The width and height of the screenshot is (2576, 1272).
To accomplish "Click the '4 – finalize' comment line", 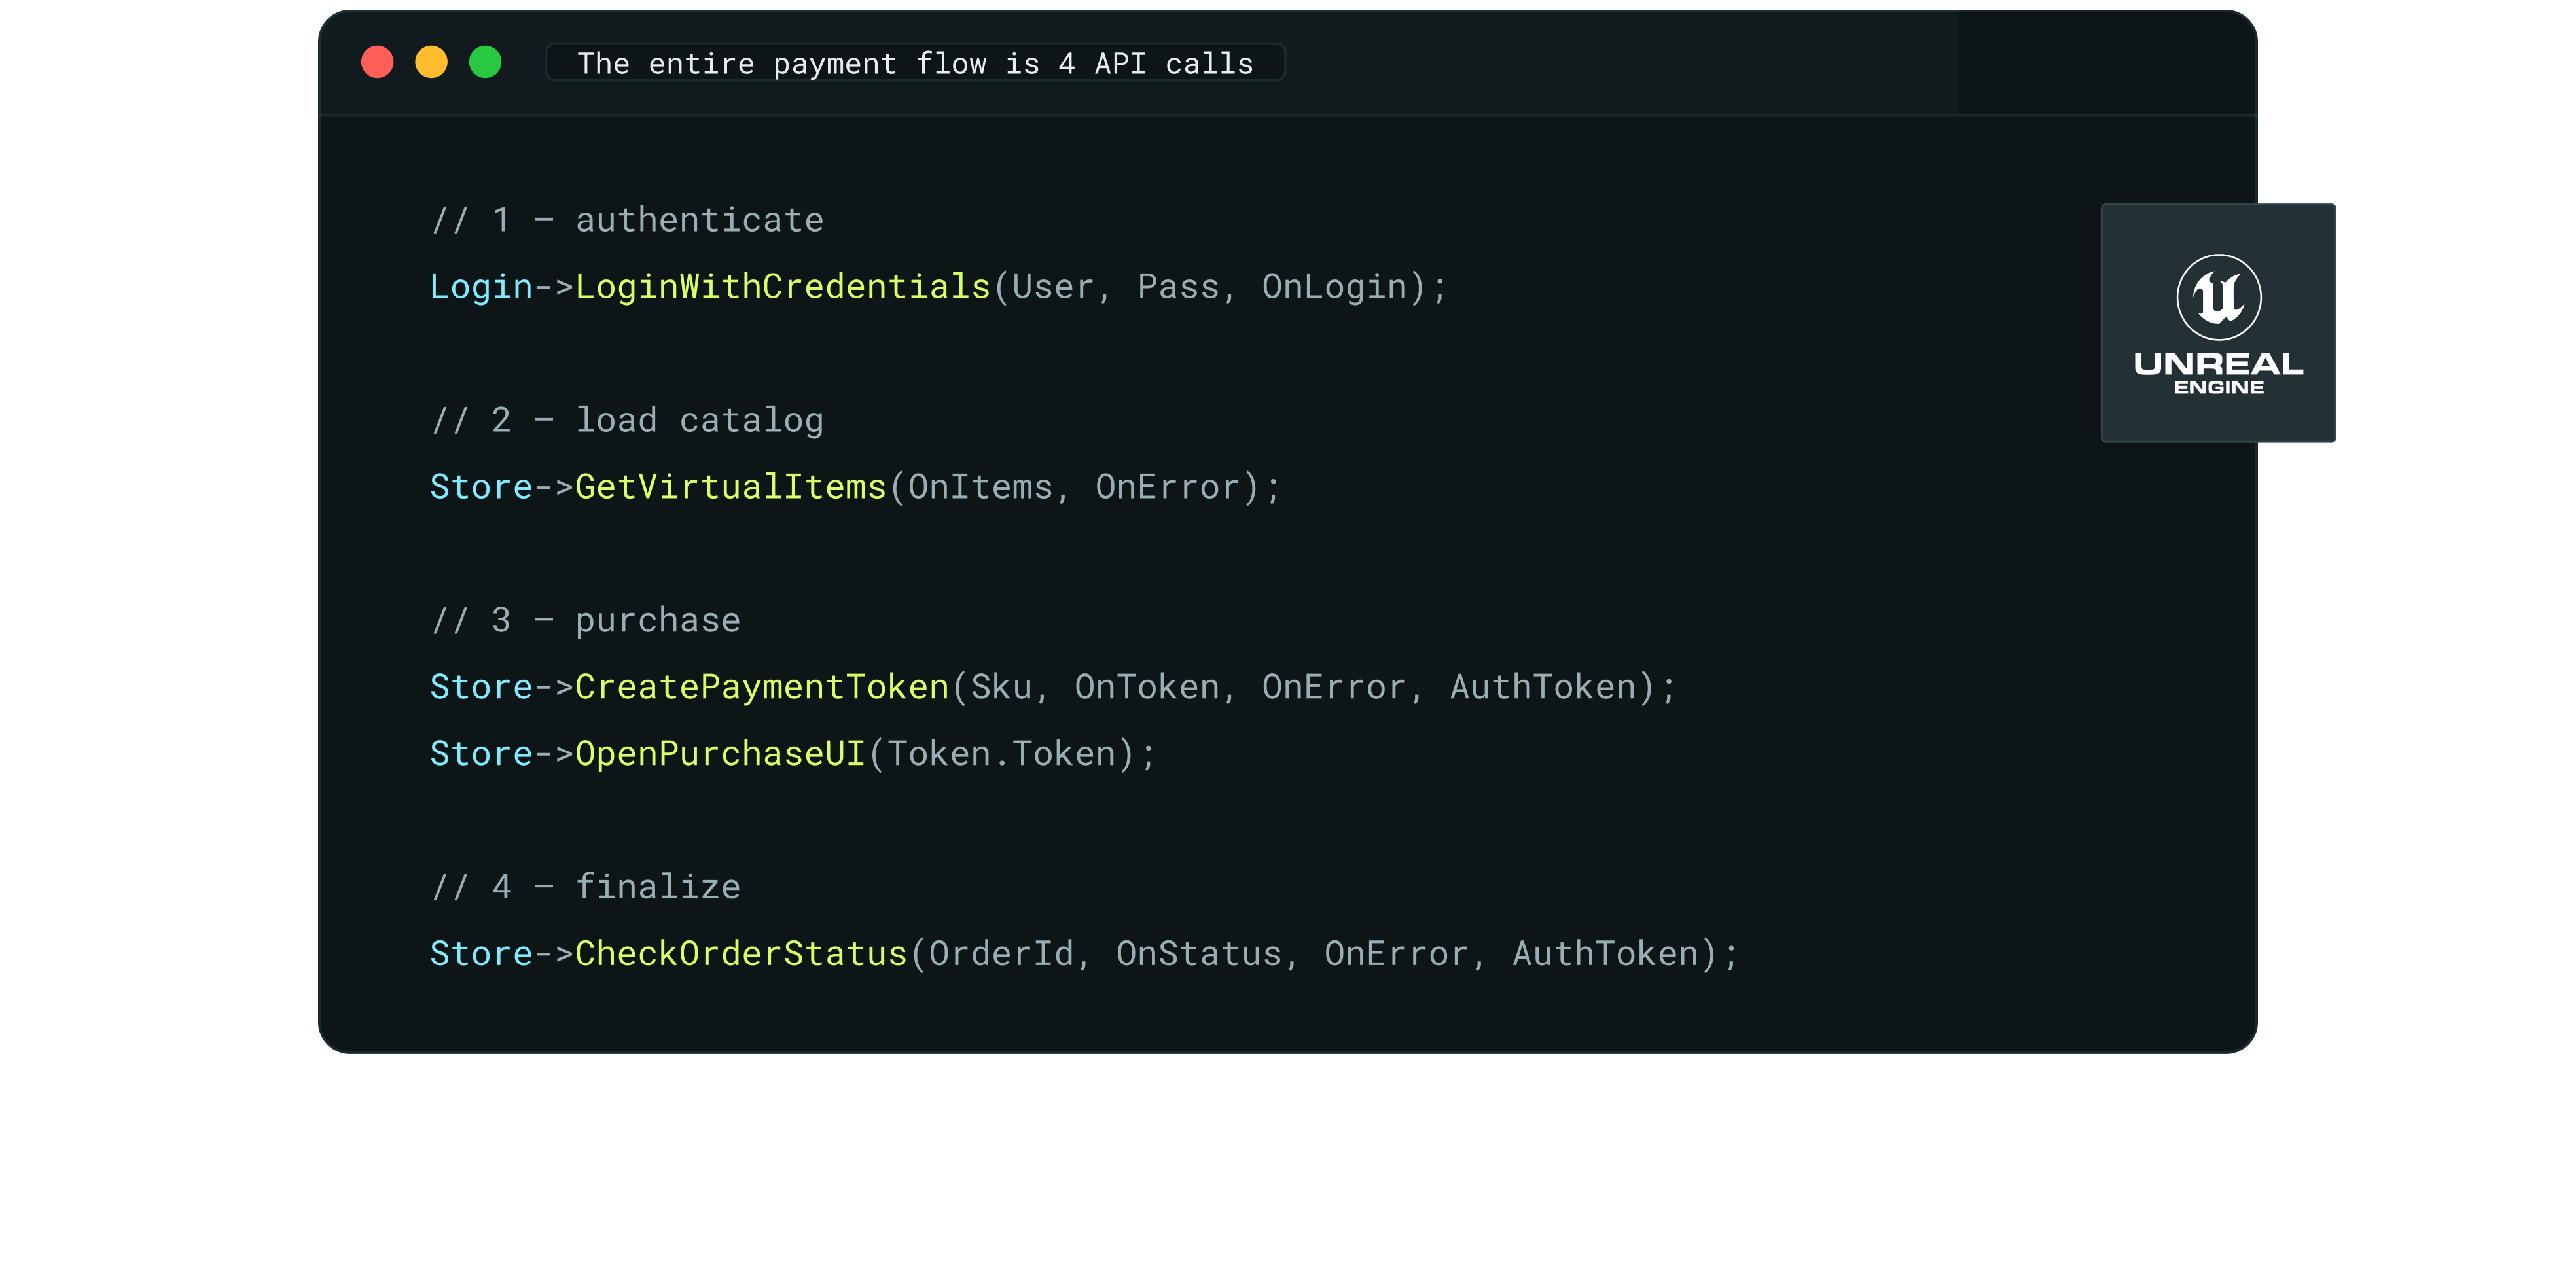I will pos(586,887).
